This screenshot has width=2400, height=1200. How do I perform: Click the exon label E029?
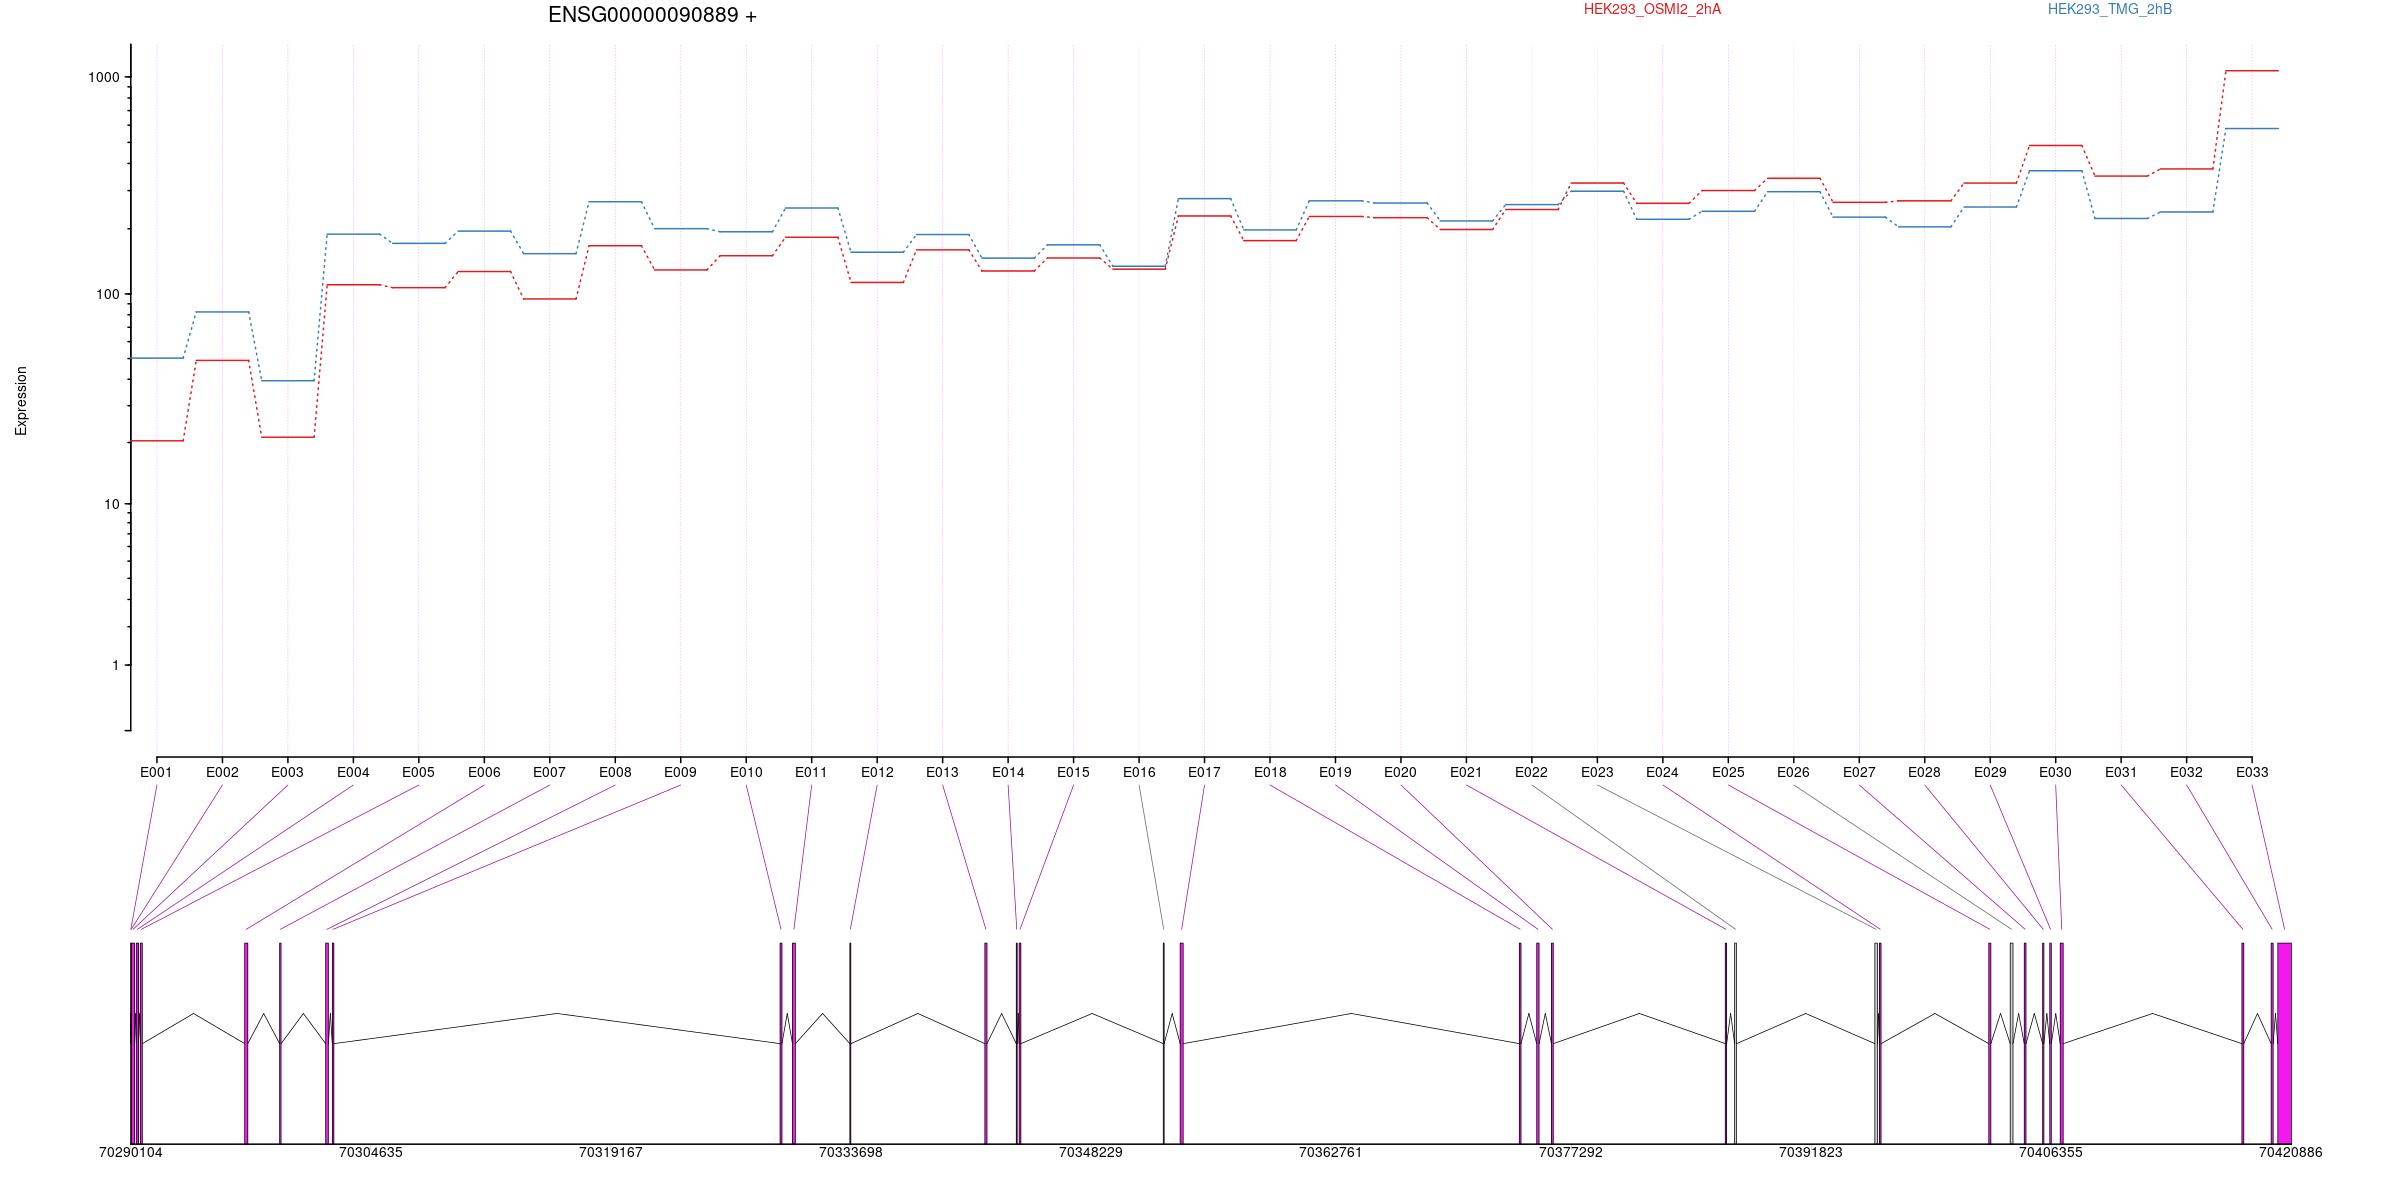1990,772
